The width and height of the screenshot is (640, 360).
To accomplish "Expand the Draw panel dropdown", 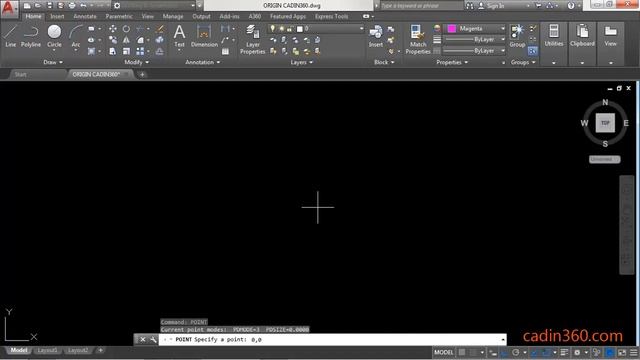I will pos(53,62).
